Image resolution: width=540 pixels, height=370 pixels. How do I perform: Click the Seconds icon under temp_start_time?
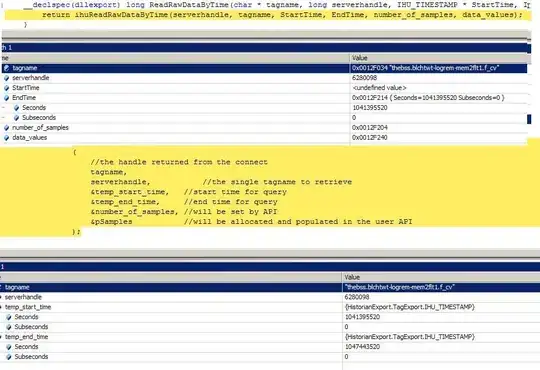coord(9,317)
